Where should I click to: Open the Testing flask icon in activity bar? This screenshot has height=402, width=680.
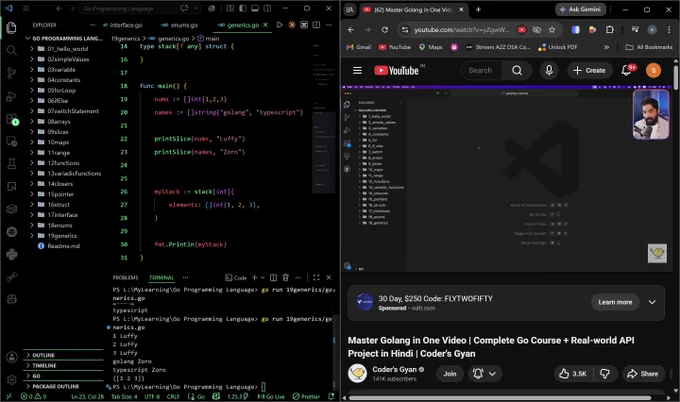pyautogui.click(x=12, y=163)
